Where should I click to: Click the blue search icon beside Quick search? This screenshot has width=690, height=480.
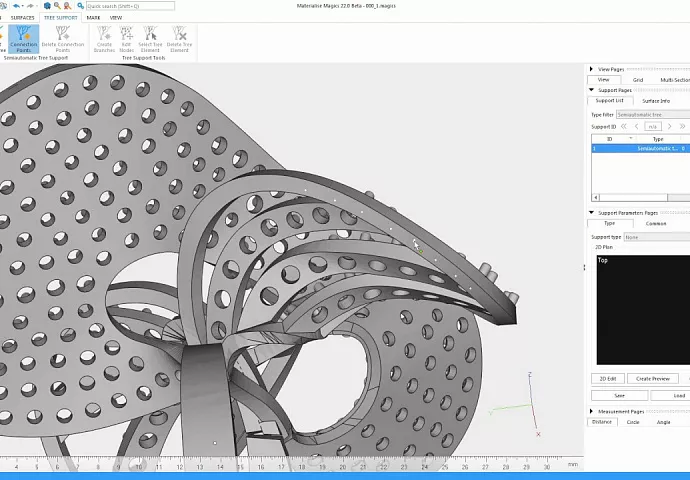click(81, 6)
